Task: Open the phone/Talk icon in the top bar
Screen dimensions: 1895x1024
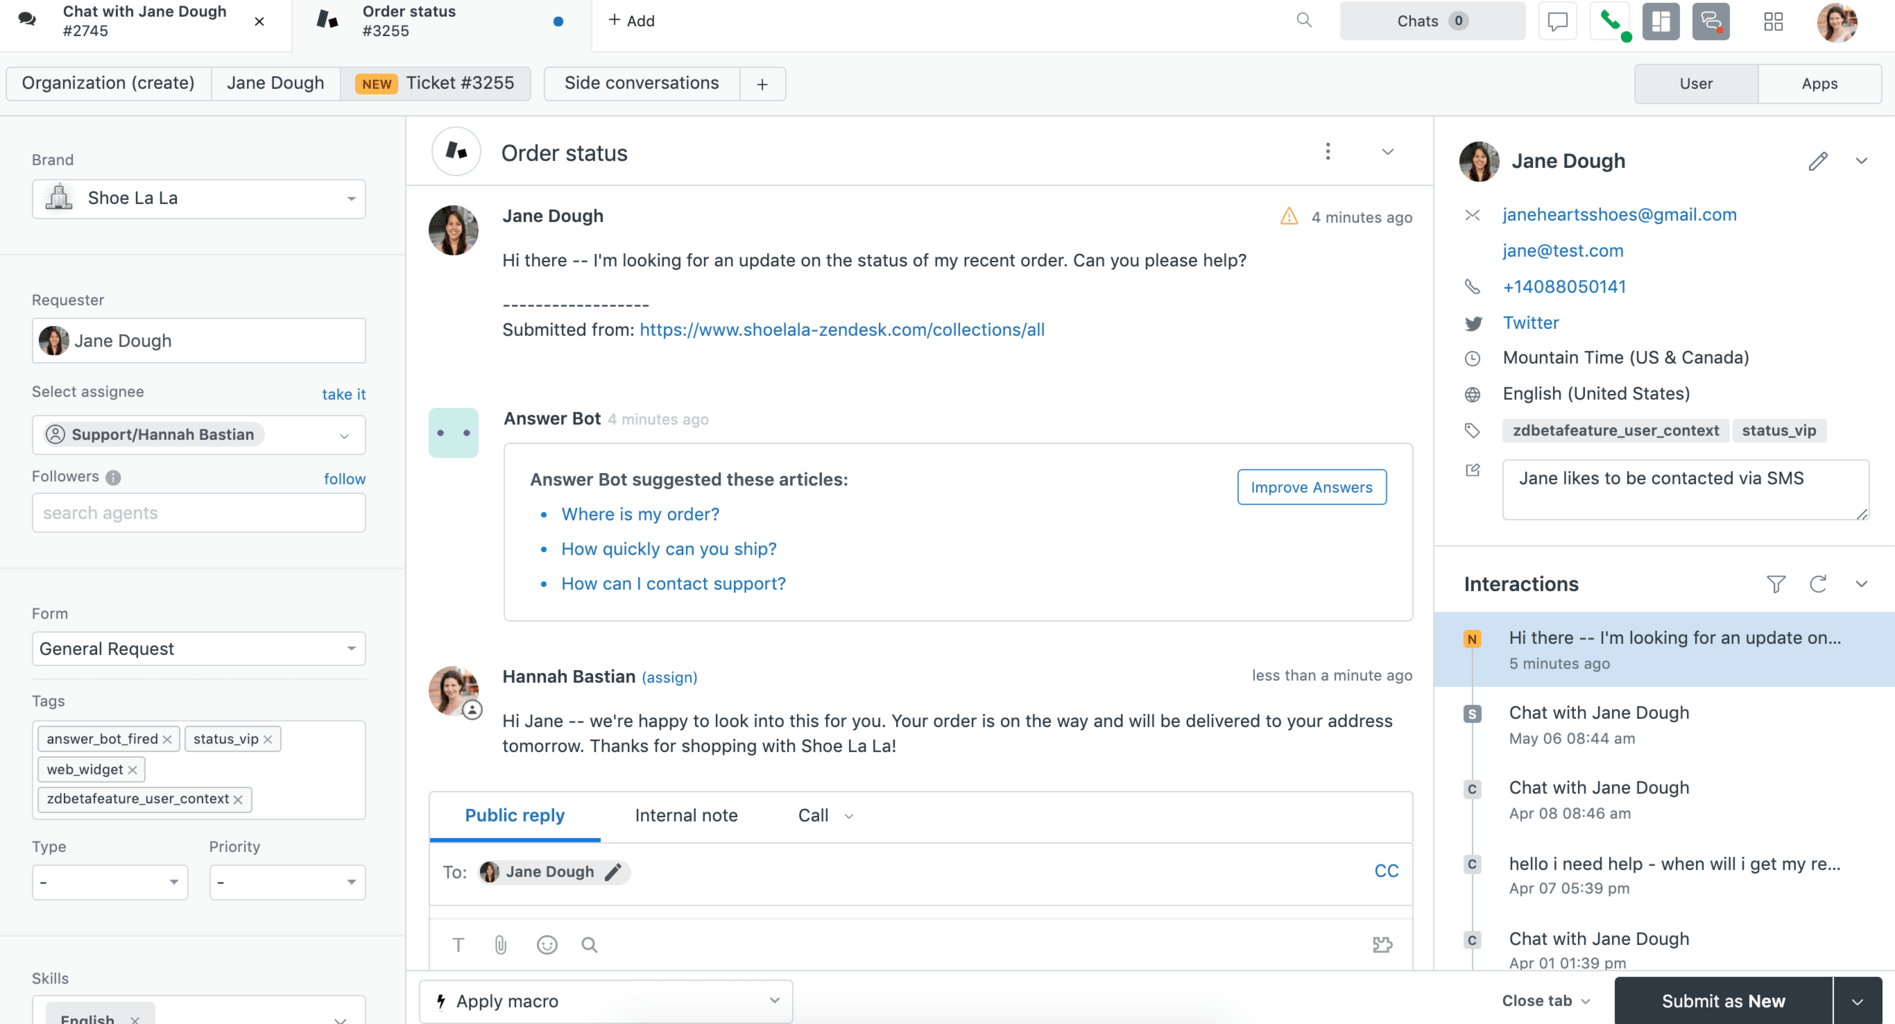Action: (x=1610, y=21)
